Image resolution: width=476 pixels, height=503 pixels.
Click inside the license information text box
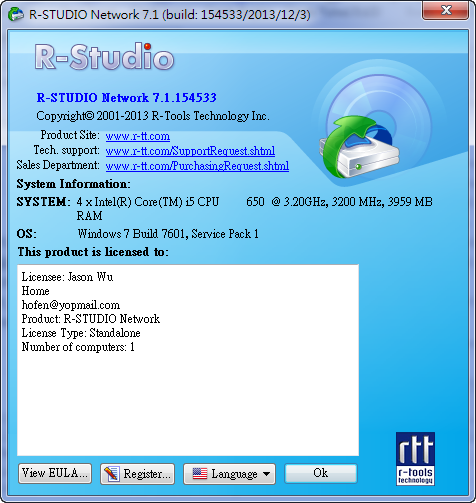[188, 360]
